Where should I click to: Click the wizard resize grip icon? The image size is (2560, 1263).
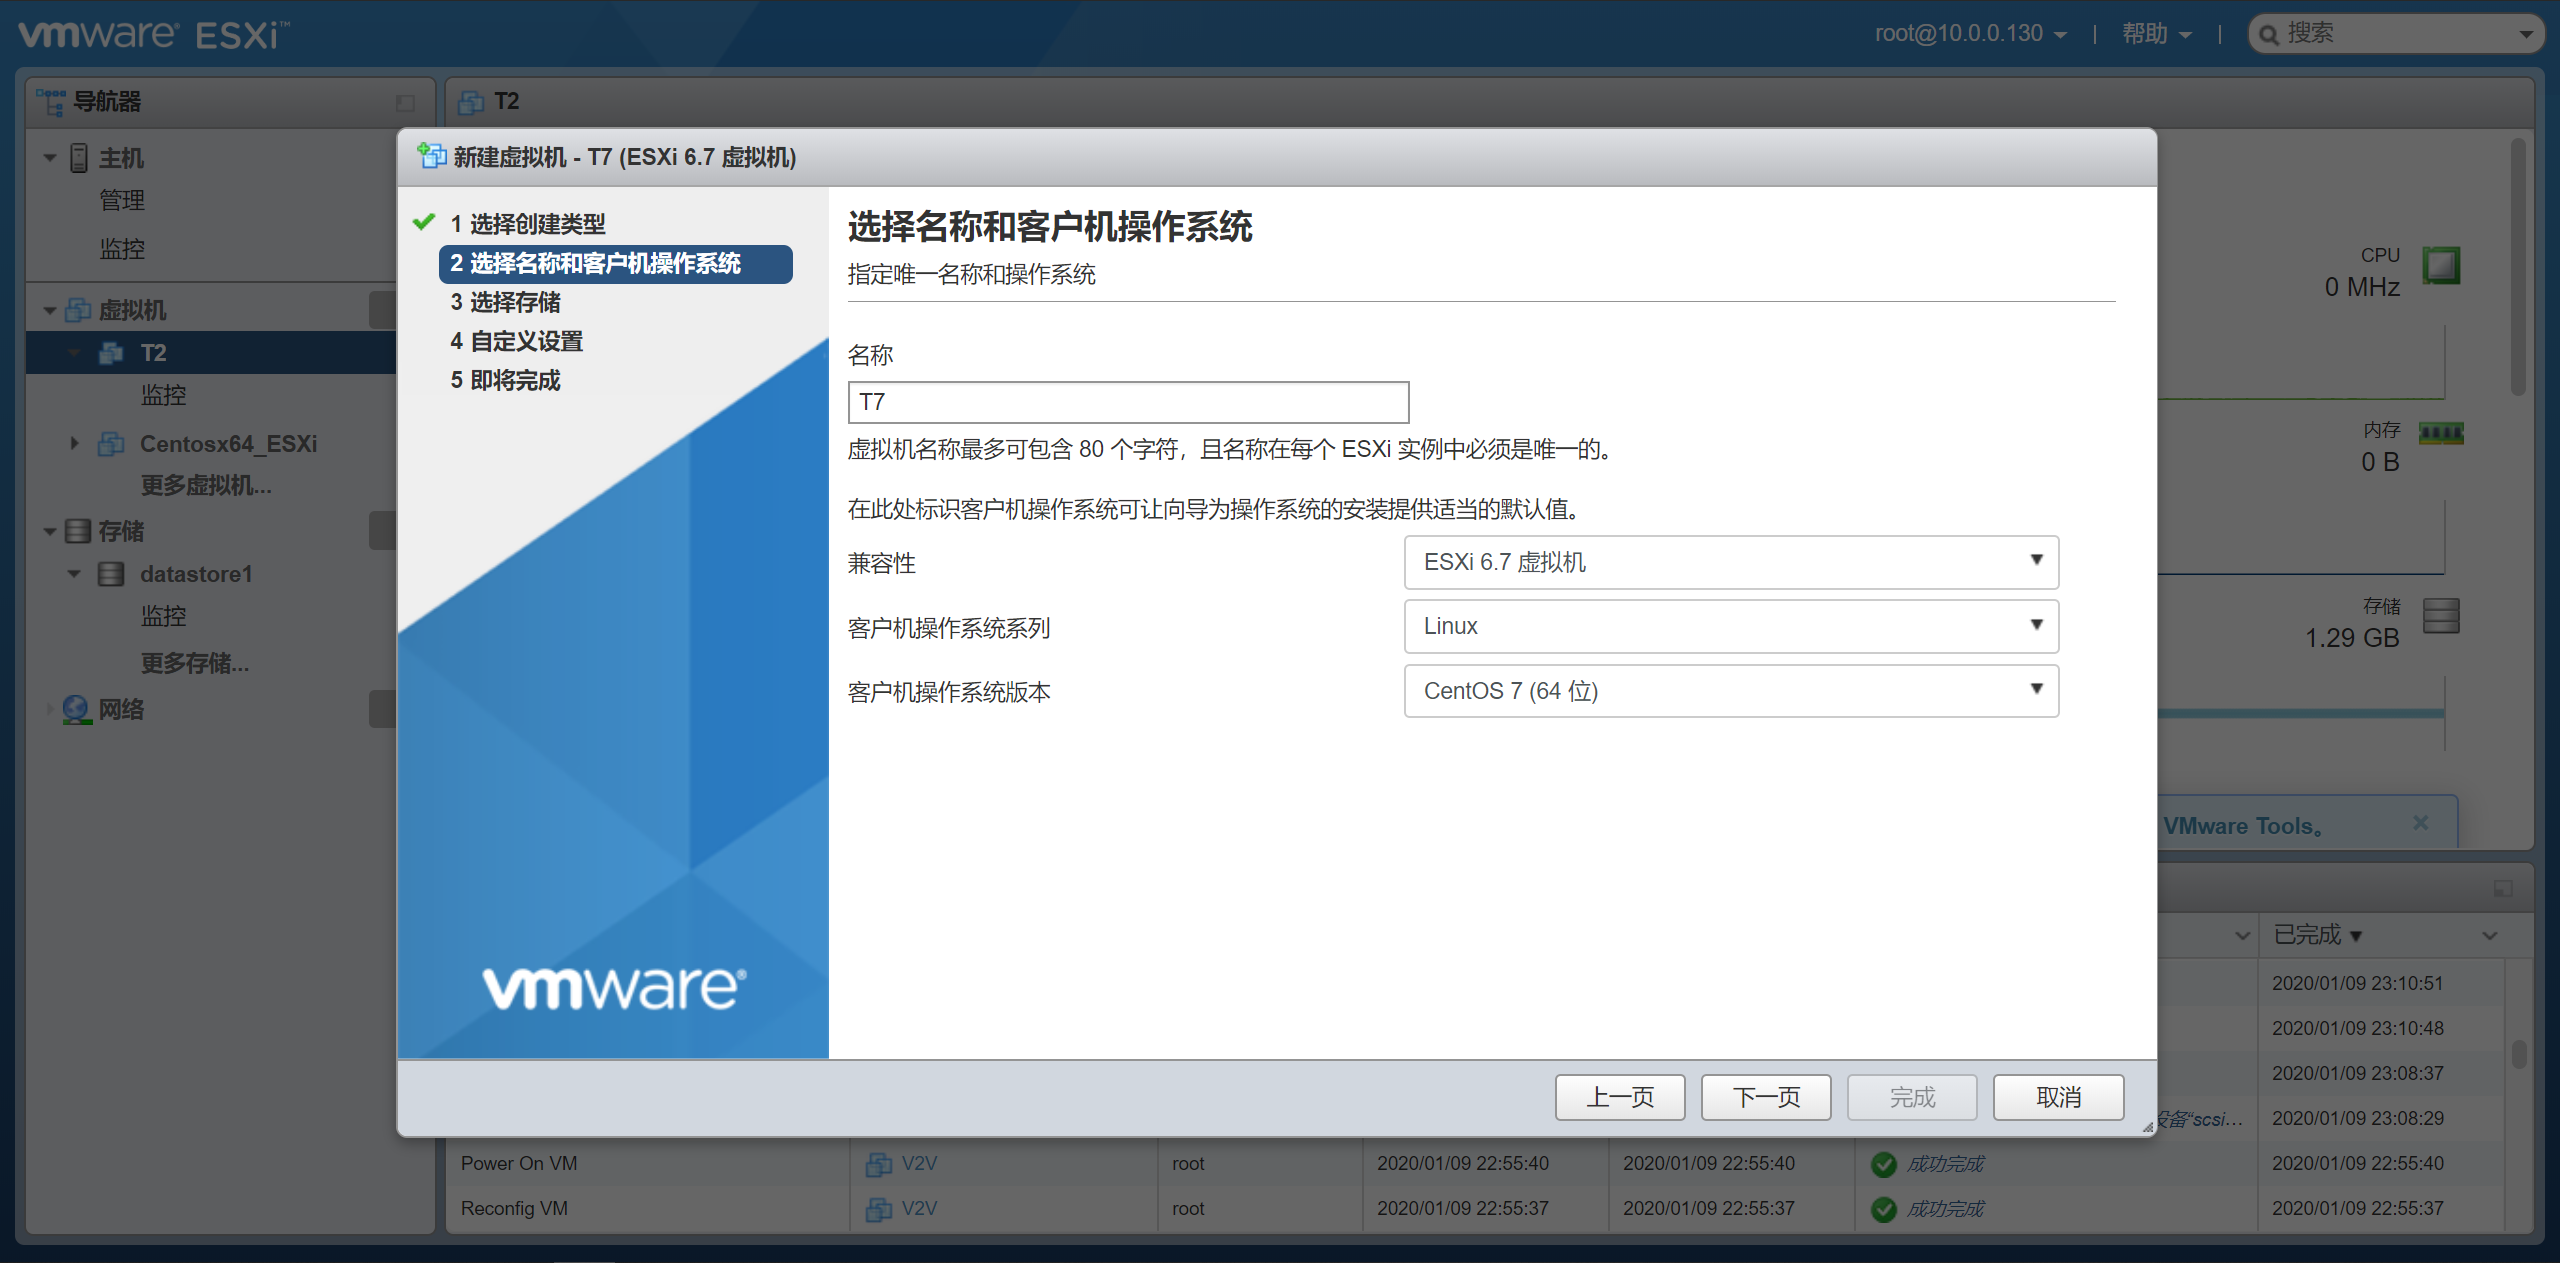(2147, 1127)
